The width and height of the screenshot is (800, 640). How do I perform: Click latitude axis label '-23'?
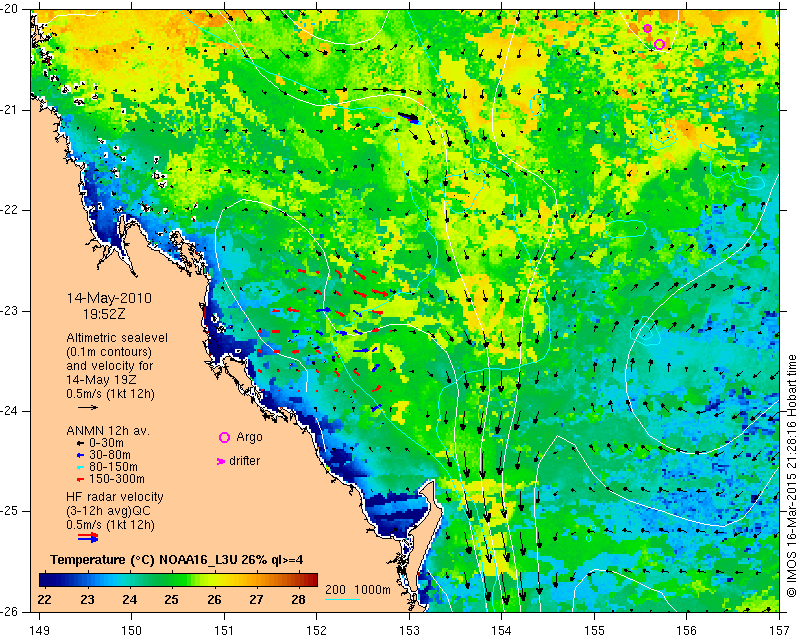10,311
